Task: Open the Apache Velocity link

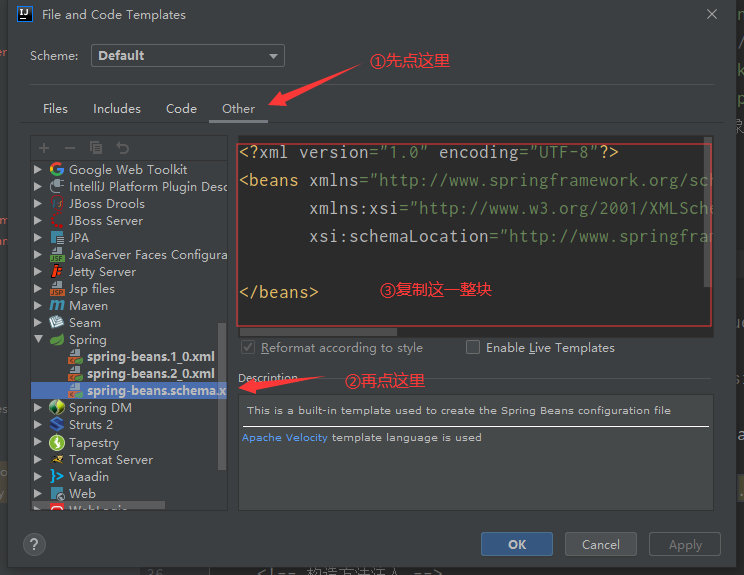Action: (x=285, y=437)
